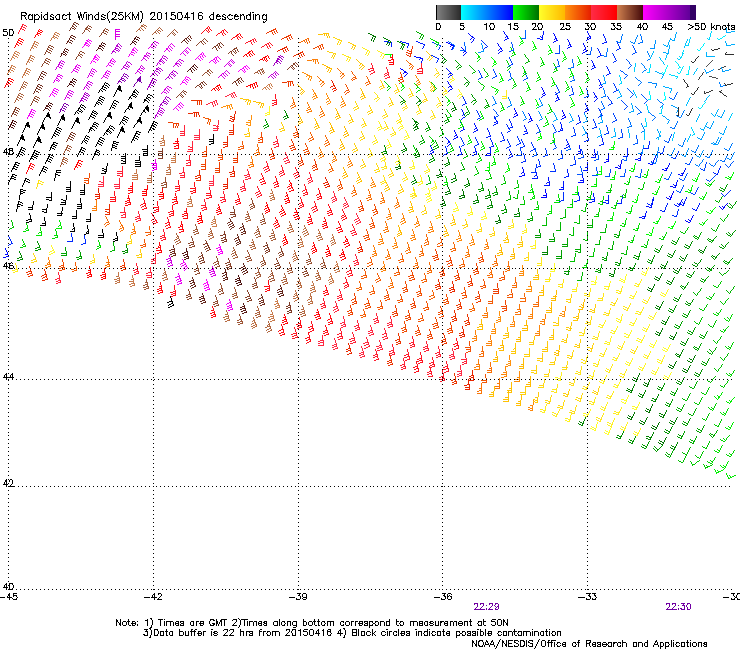Click the 'NOAA/NESDIS/Office of Research and Applications' credit

[589, 644]
